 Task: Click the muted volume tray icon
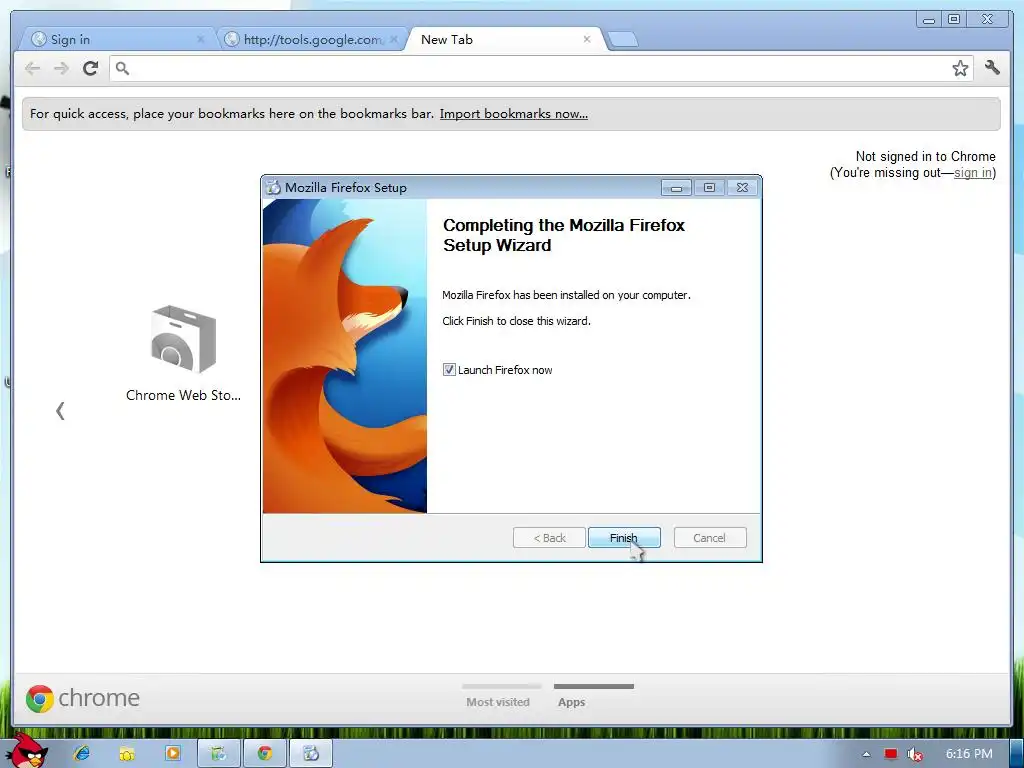915,754
